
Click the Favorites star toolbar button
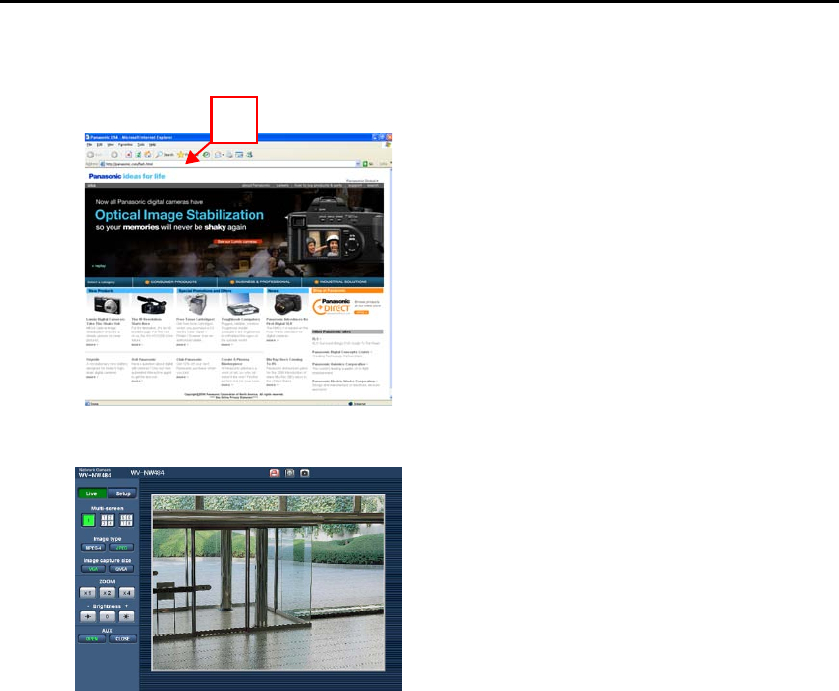tap(181, 155)
